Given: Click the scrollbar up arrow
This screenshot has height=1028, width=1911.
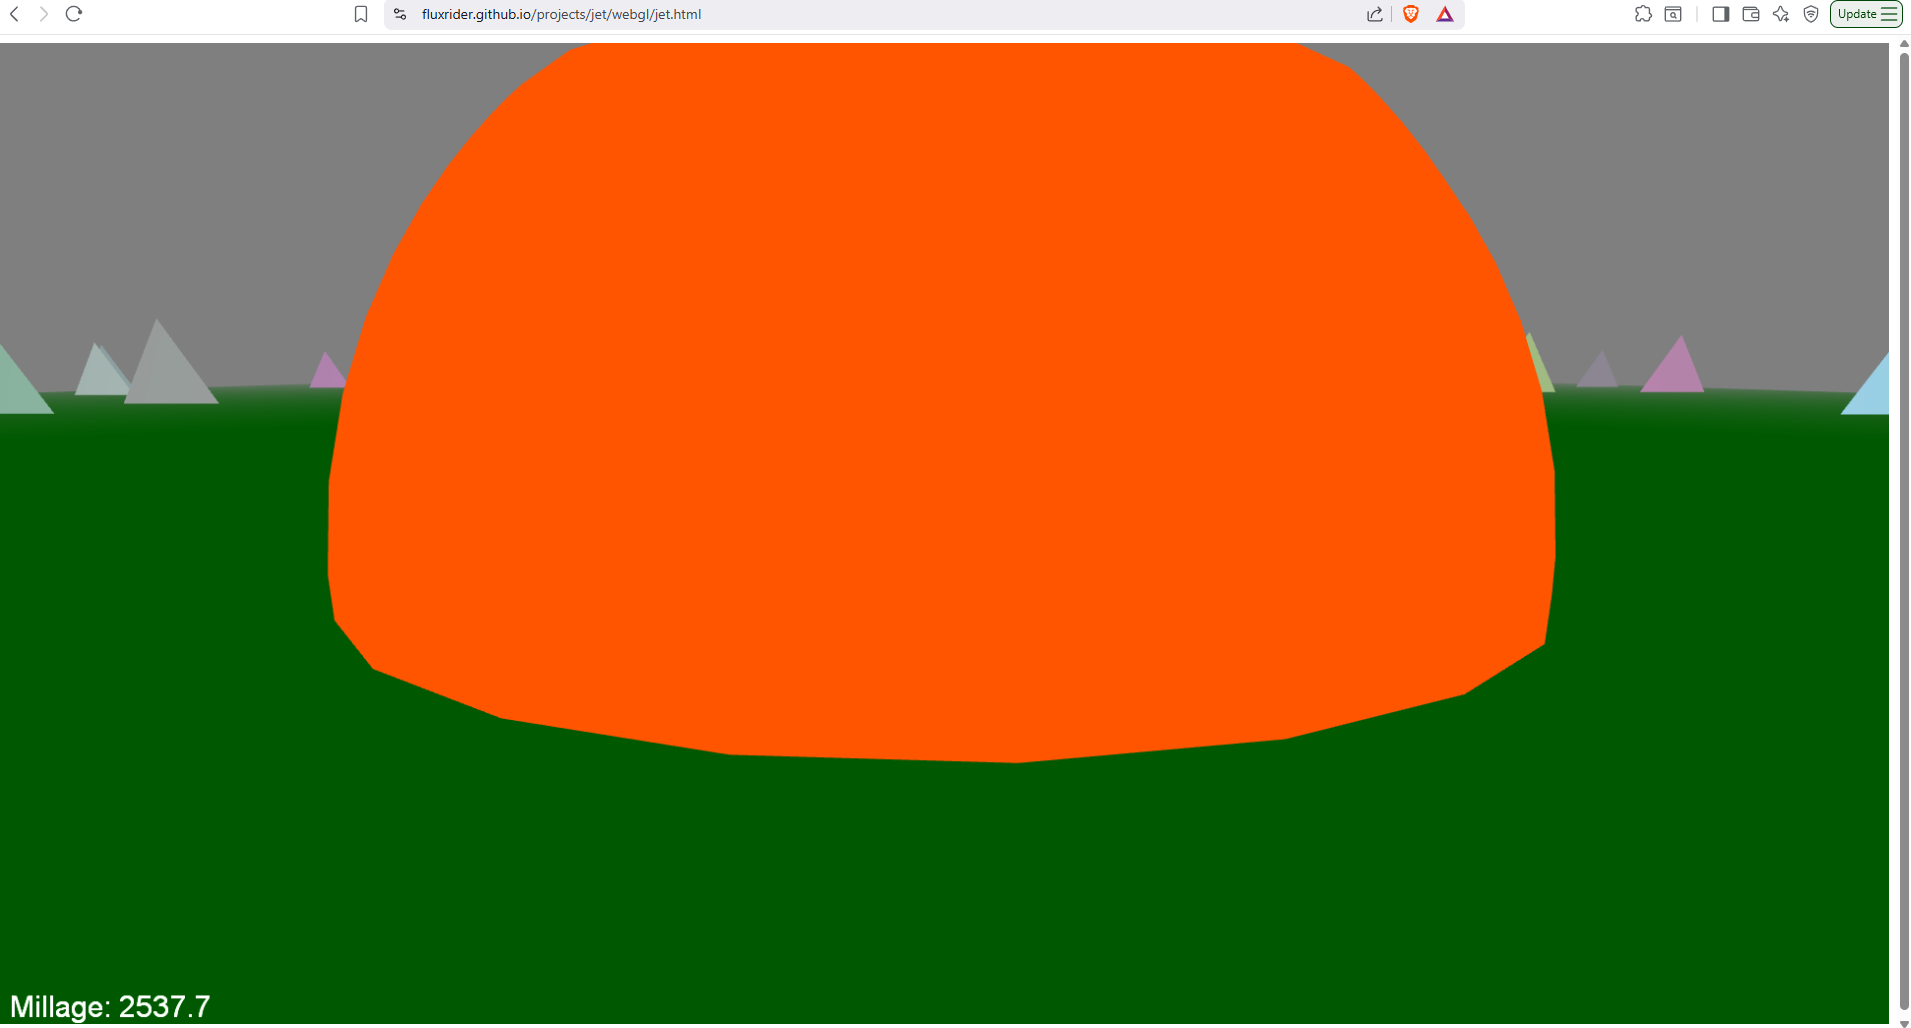Looking at the screenshot, I should (x=1903, y=45).
